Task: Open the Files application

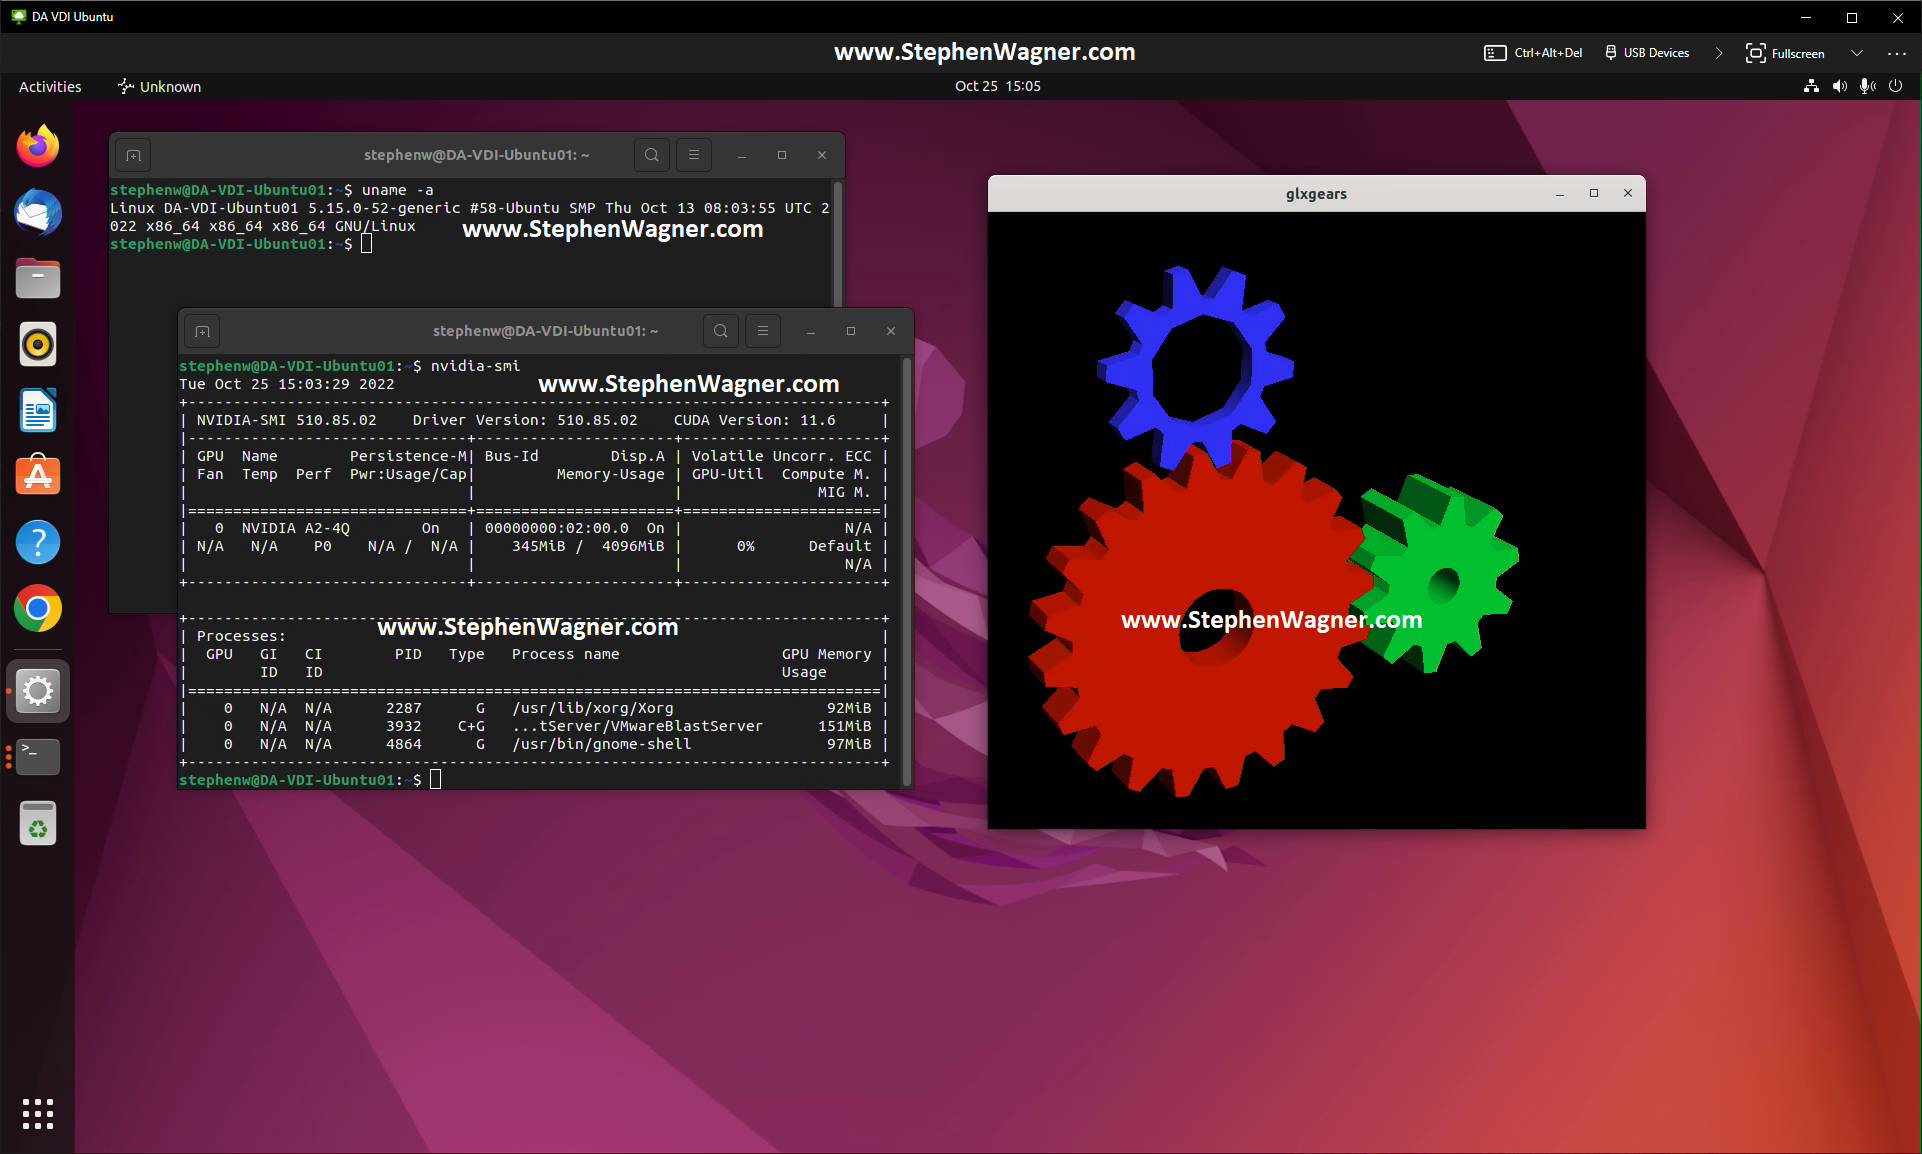Action: coord(37,278)
